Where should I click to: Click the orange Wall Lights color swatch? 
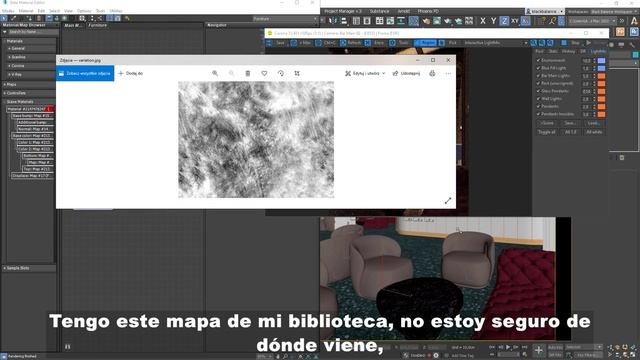pyautogui.click(x=602, y=99)
